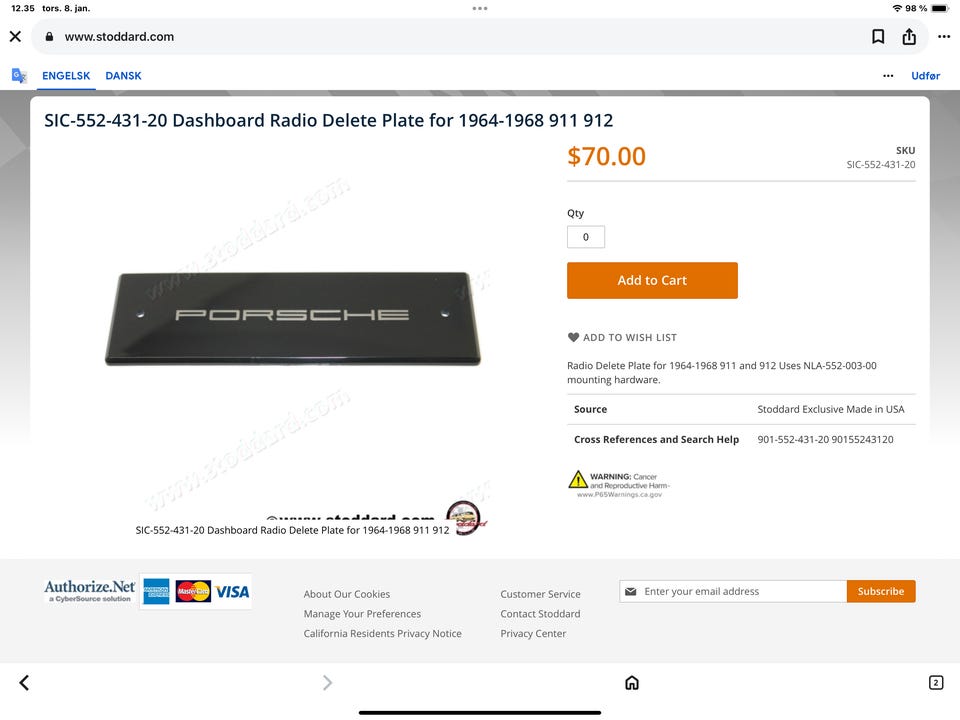Tap the Porsche plate product image
Viewport: 960px width, 720px height.
(293, 318)
